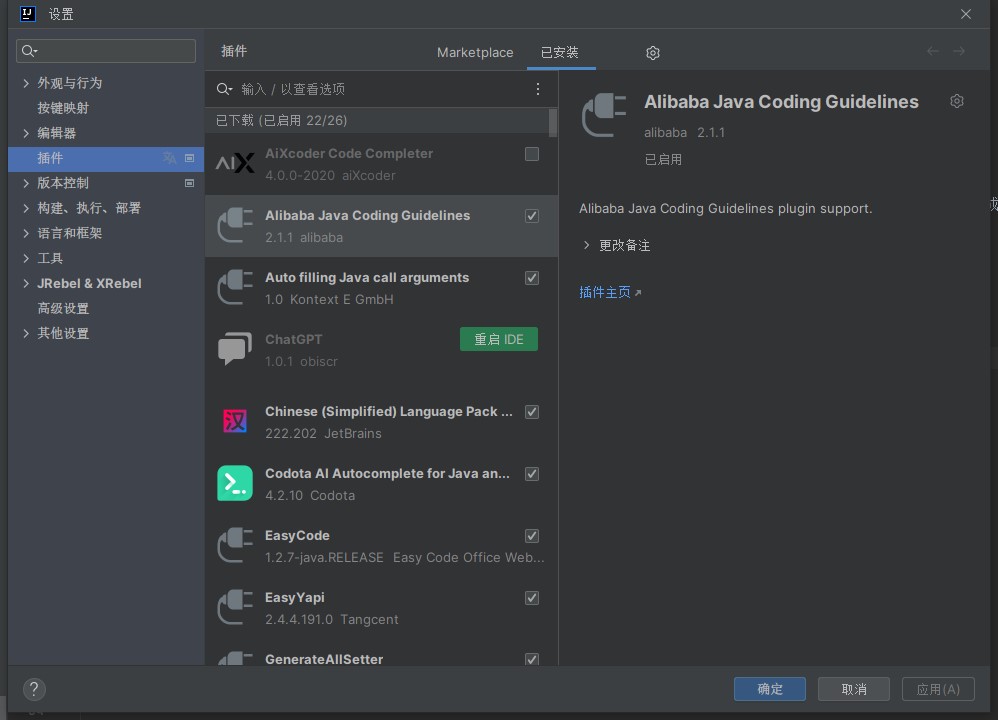This screenshot has height=720, width=998.
Task: Click the AiXcoder Code Completer plugin icon
Action: (235, 164)
